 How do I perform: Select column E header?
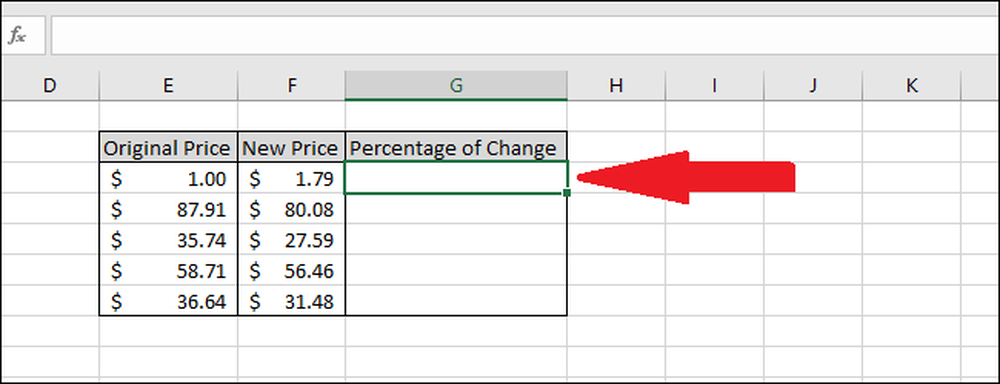pos(168,85)
